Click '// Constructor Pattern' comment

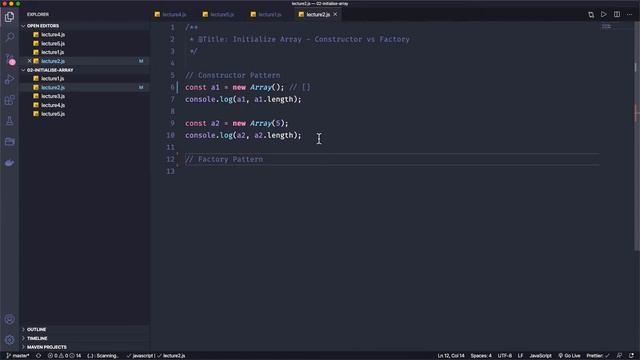click(x=233, y=76)
